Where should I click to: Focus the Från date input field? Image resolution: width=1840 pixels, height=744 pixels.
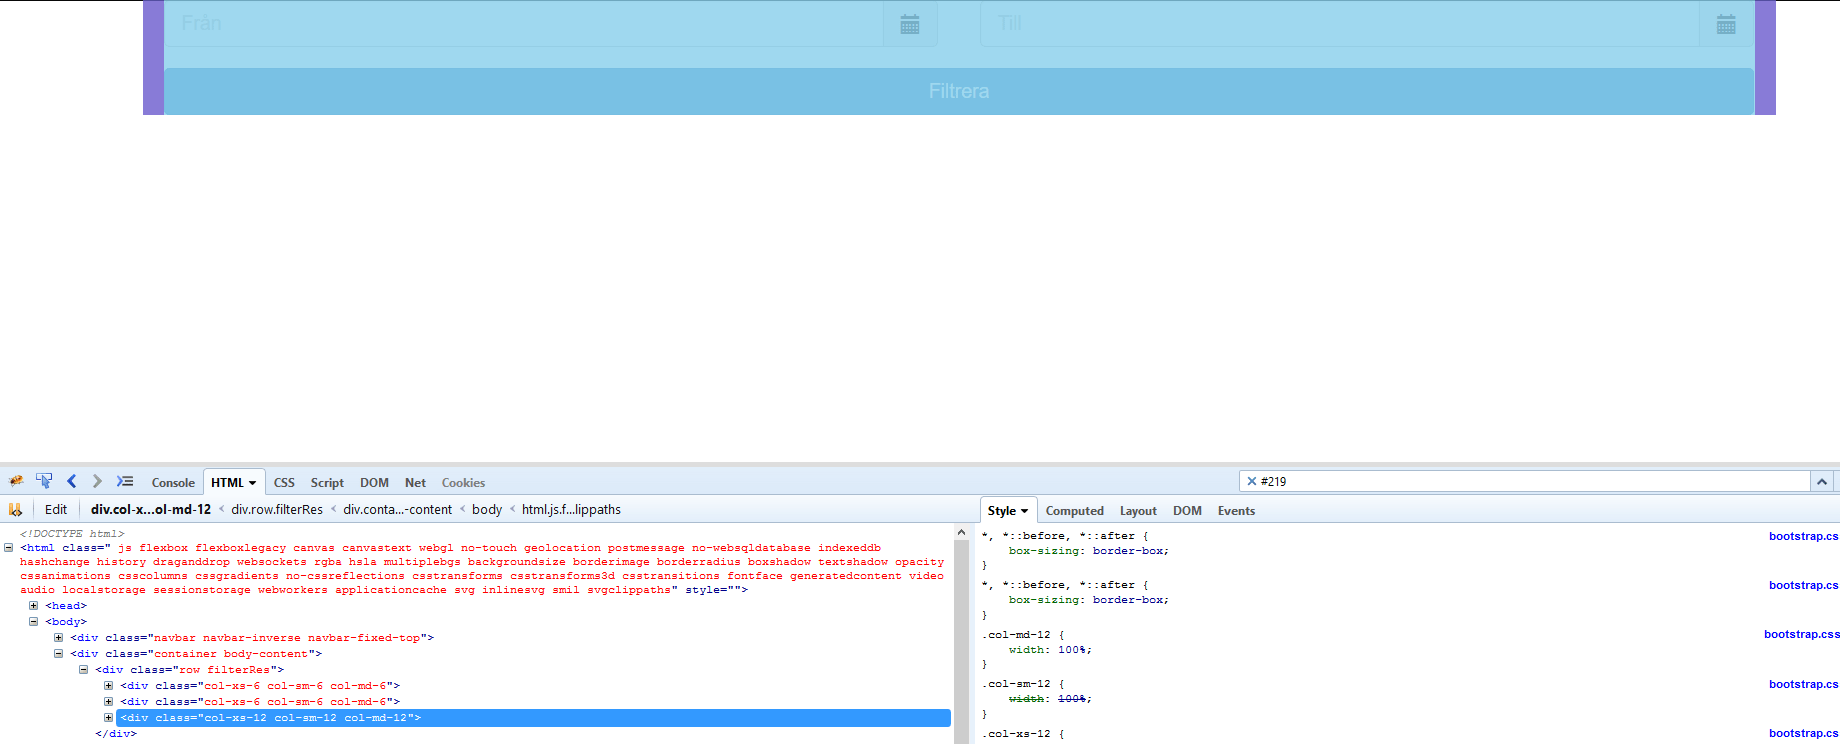[524, 24]
